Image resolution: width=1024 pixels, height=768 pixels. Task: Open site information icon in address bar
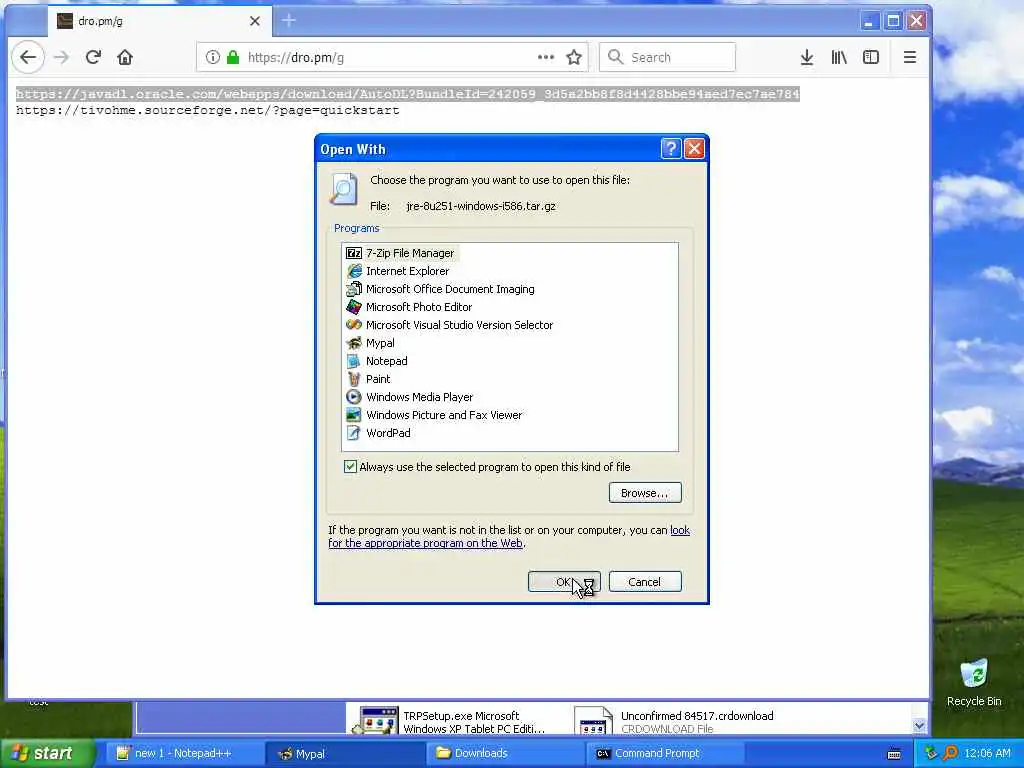pos(213,57)
